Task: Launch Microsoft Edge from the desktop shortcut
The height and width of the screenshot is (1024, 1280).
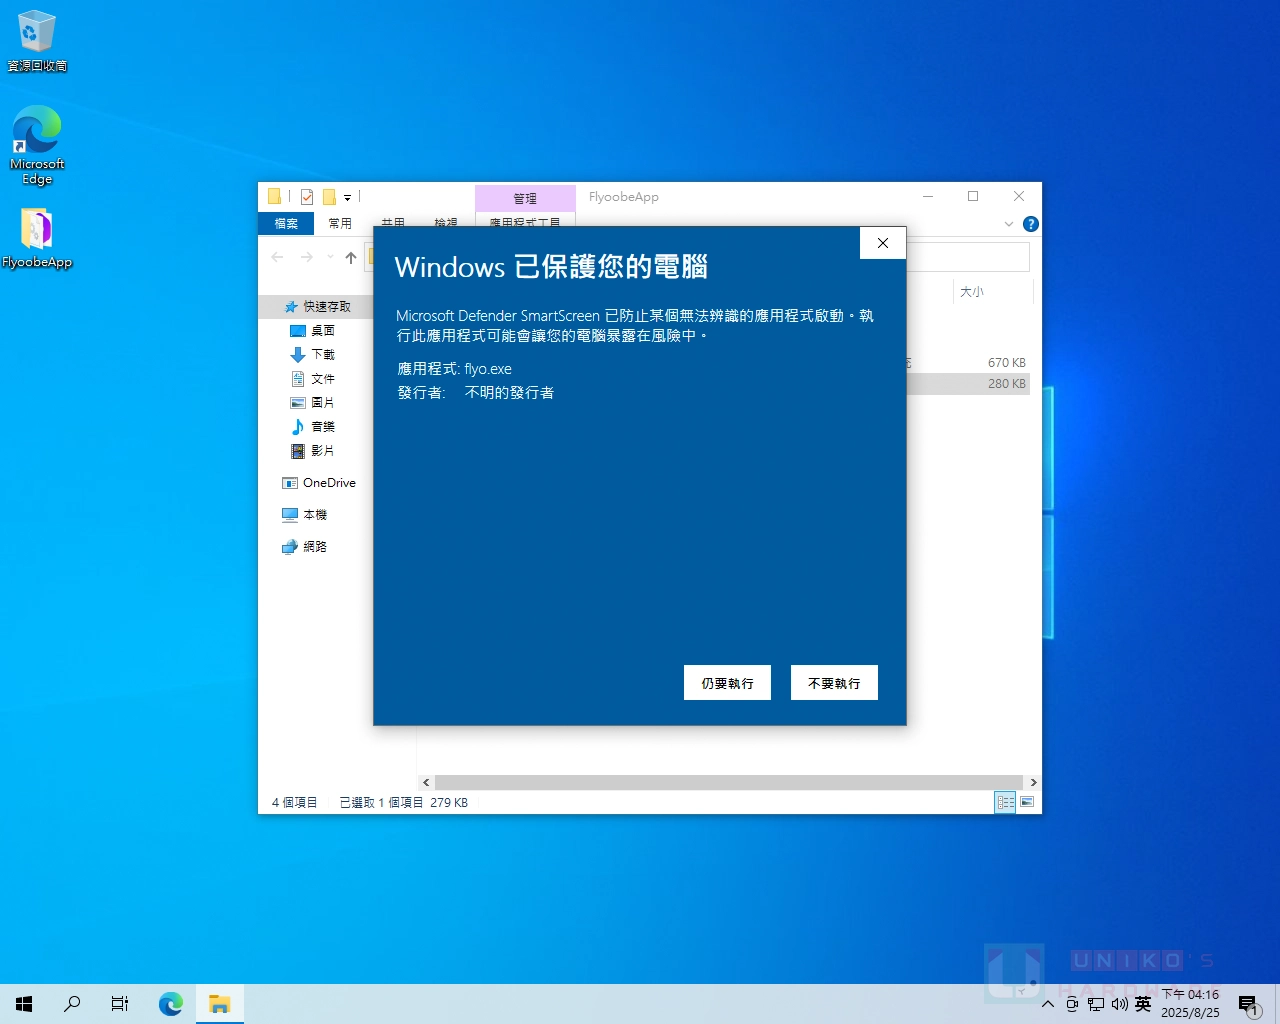Action: (37, 146)
